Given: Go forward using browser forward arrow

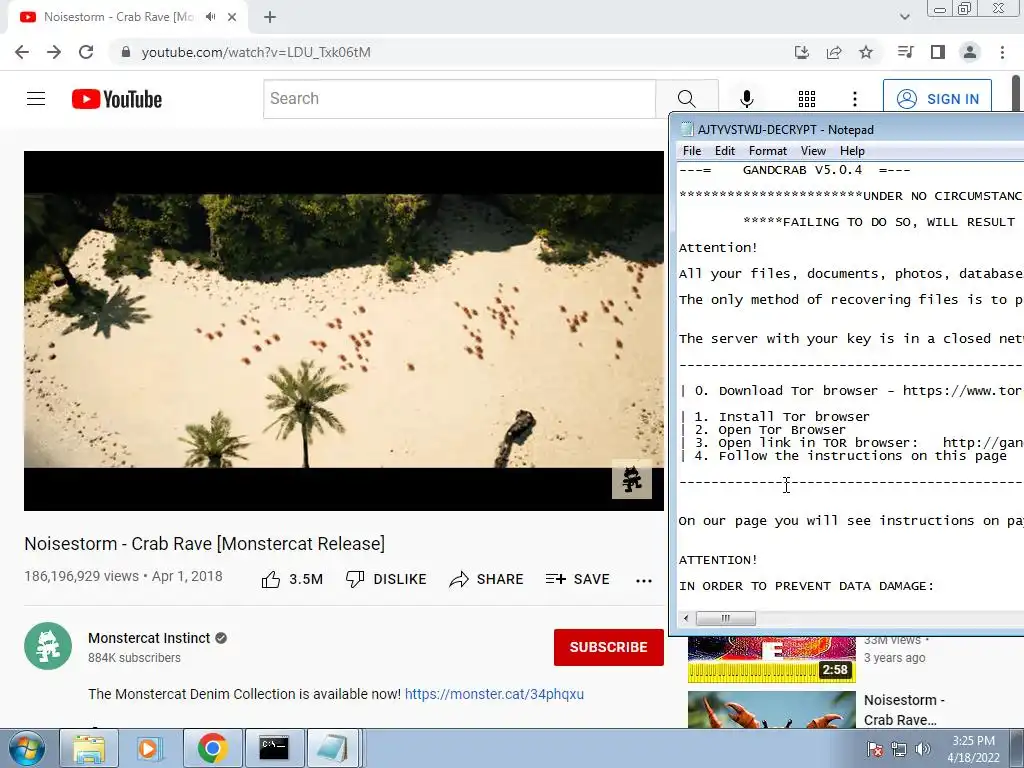Looking at the screenshot, I should (54, 52).
